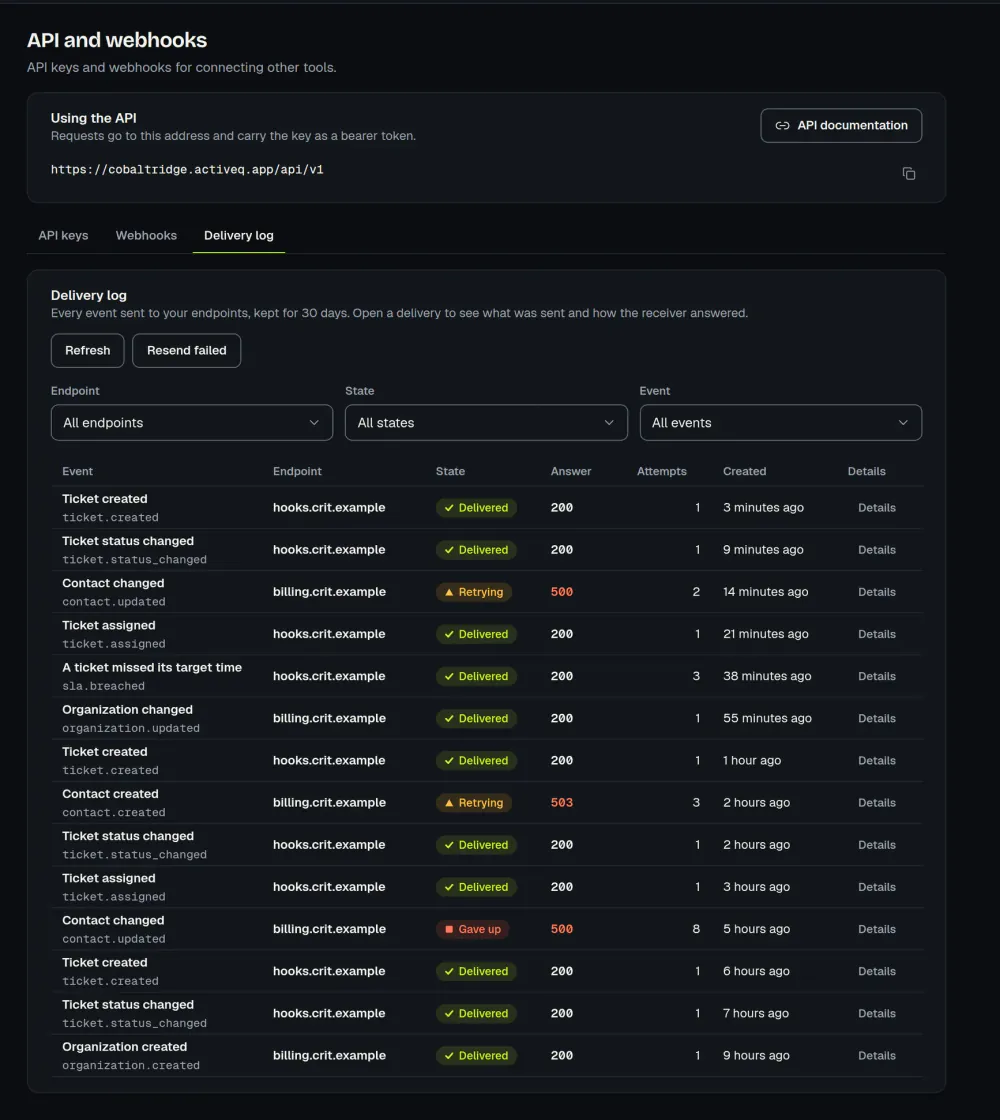Click the Answer column header

[571, 471]
